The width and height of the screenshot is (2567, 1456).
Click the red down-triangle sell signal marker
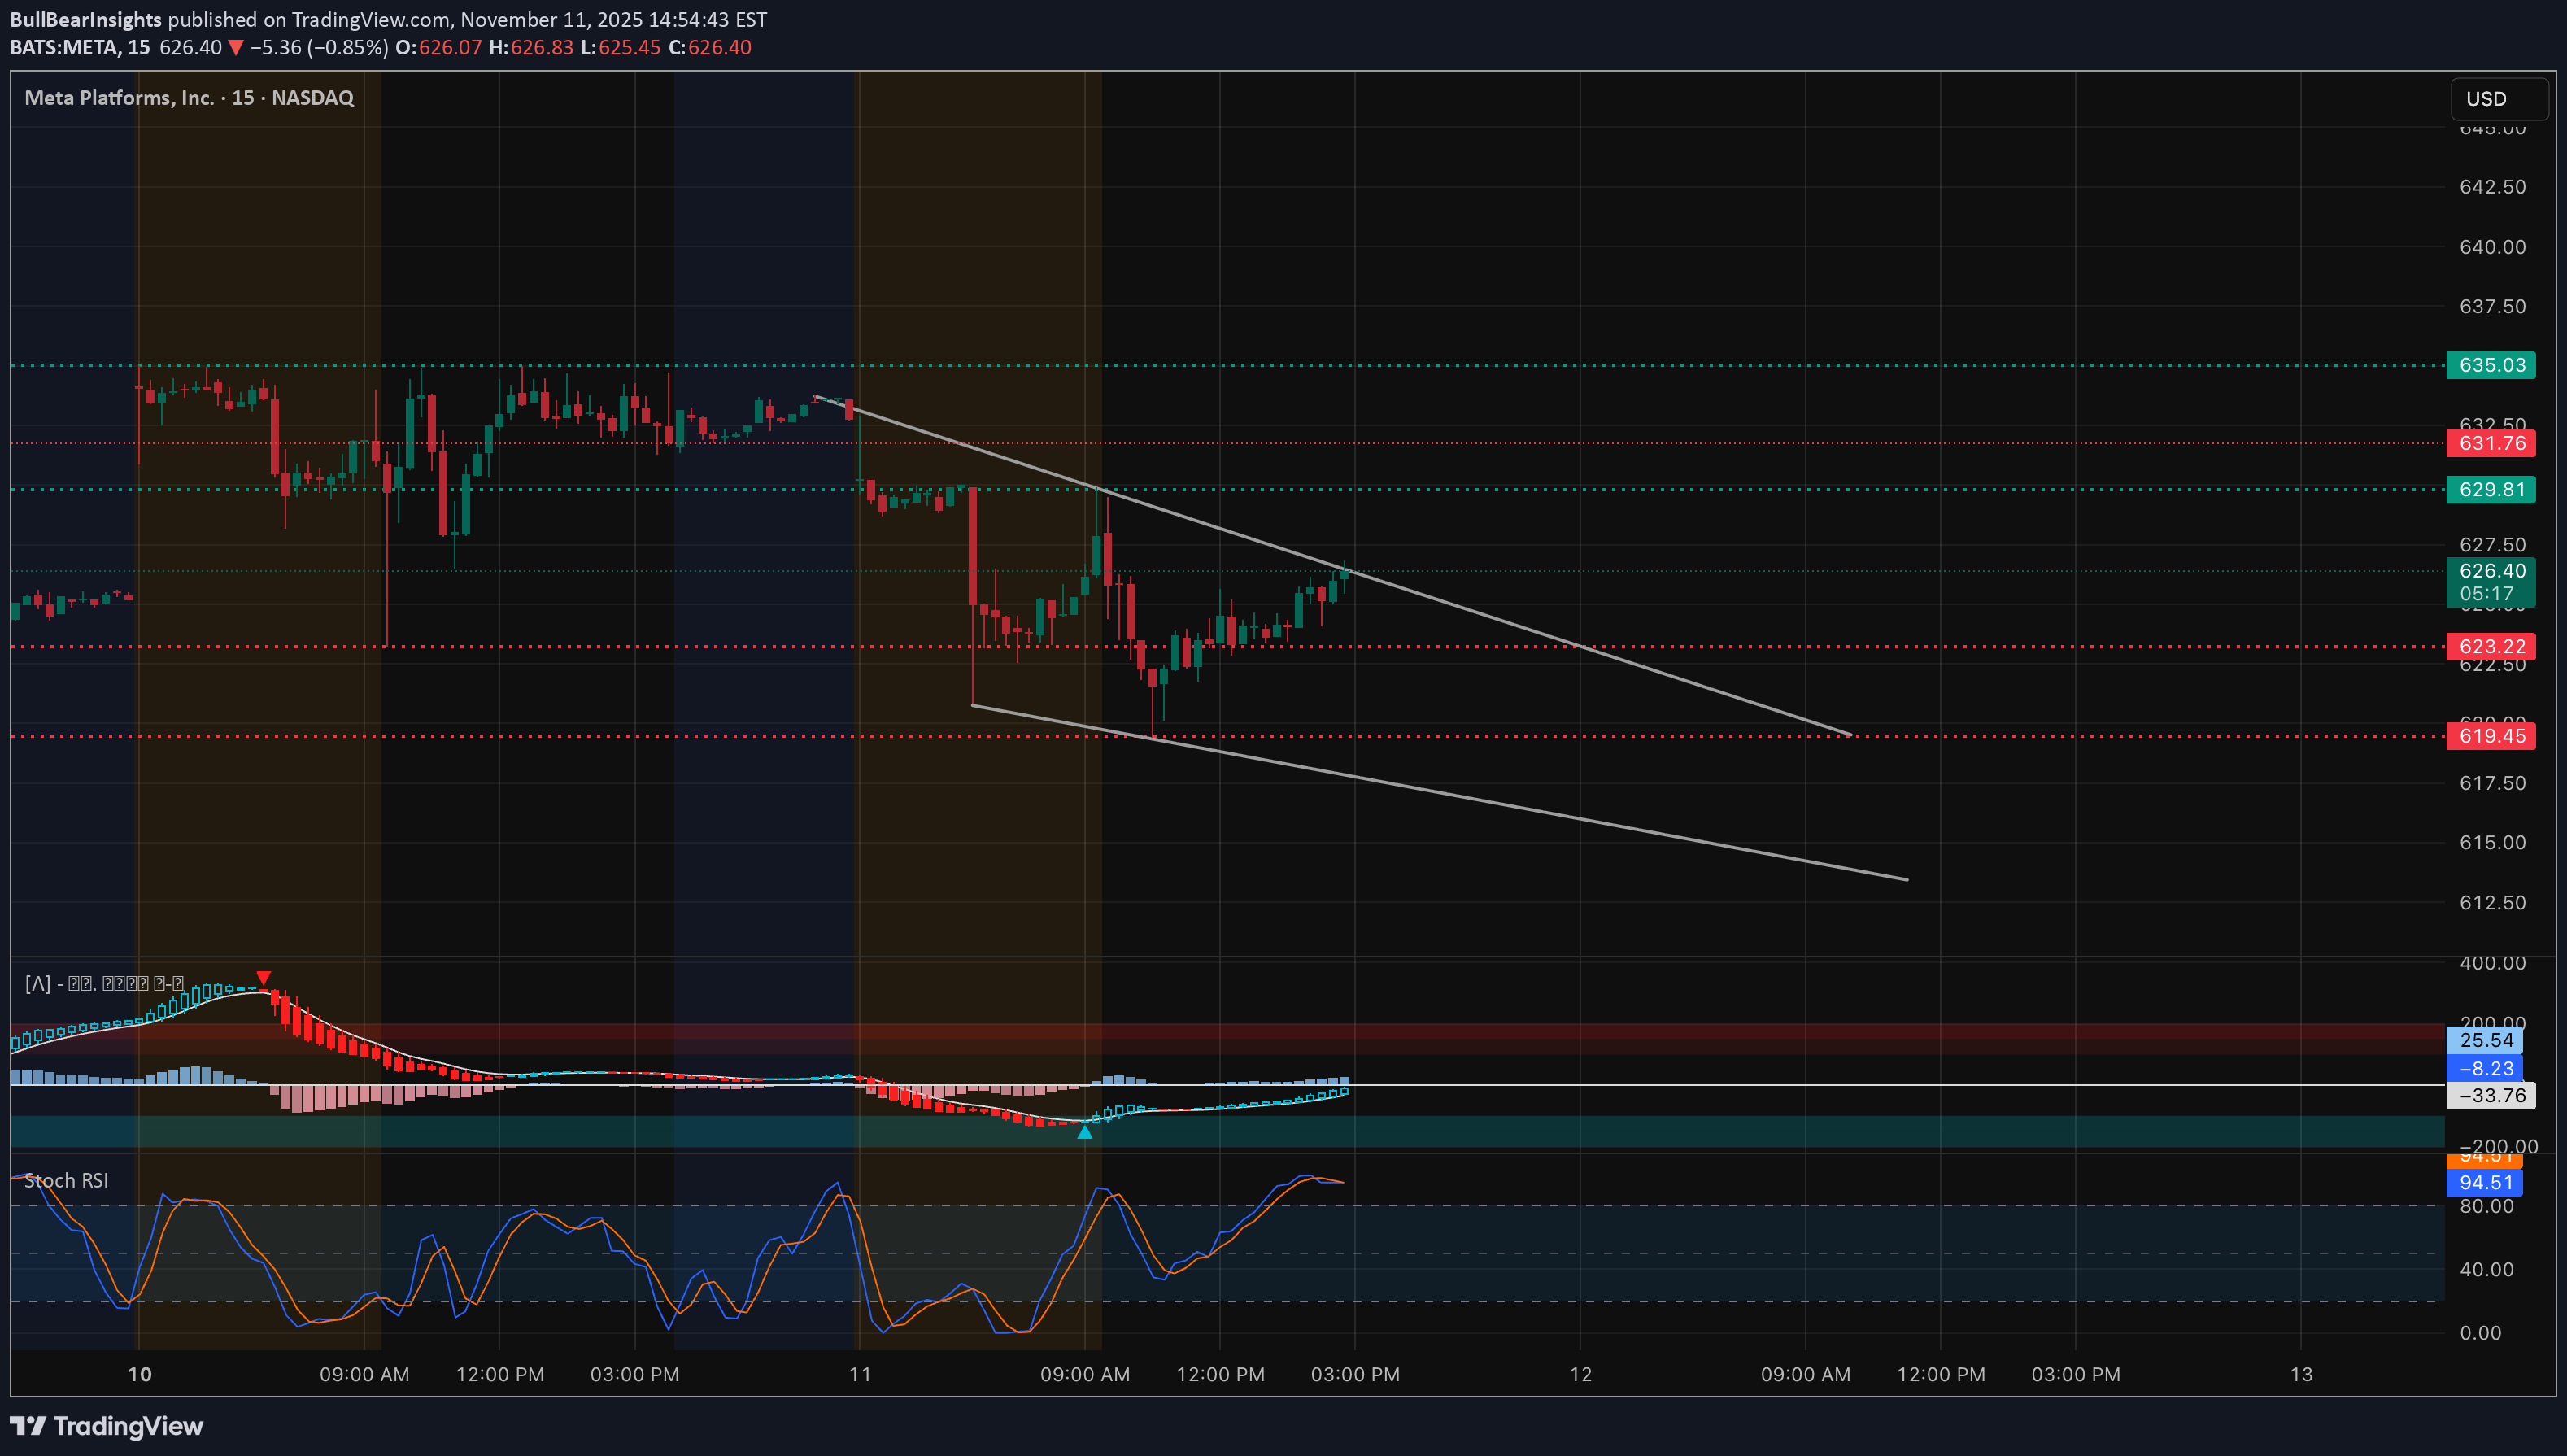tap(263, 977)
